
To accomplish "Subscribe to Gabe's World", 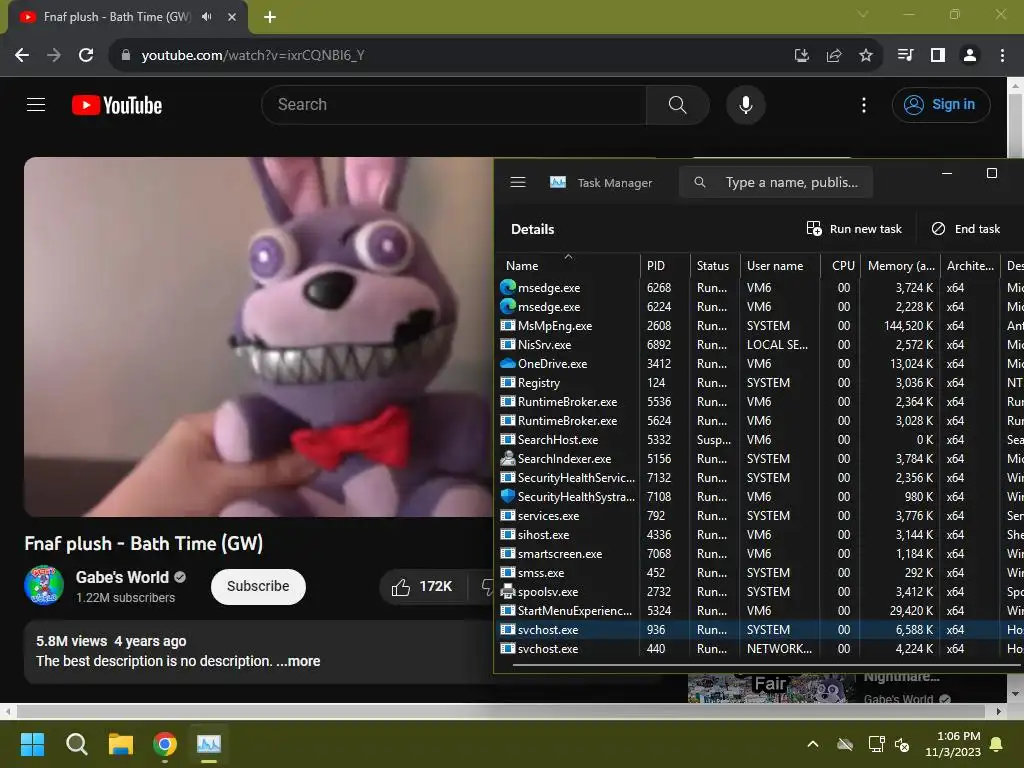I will click(258, 586).
